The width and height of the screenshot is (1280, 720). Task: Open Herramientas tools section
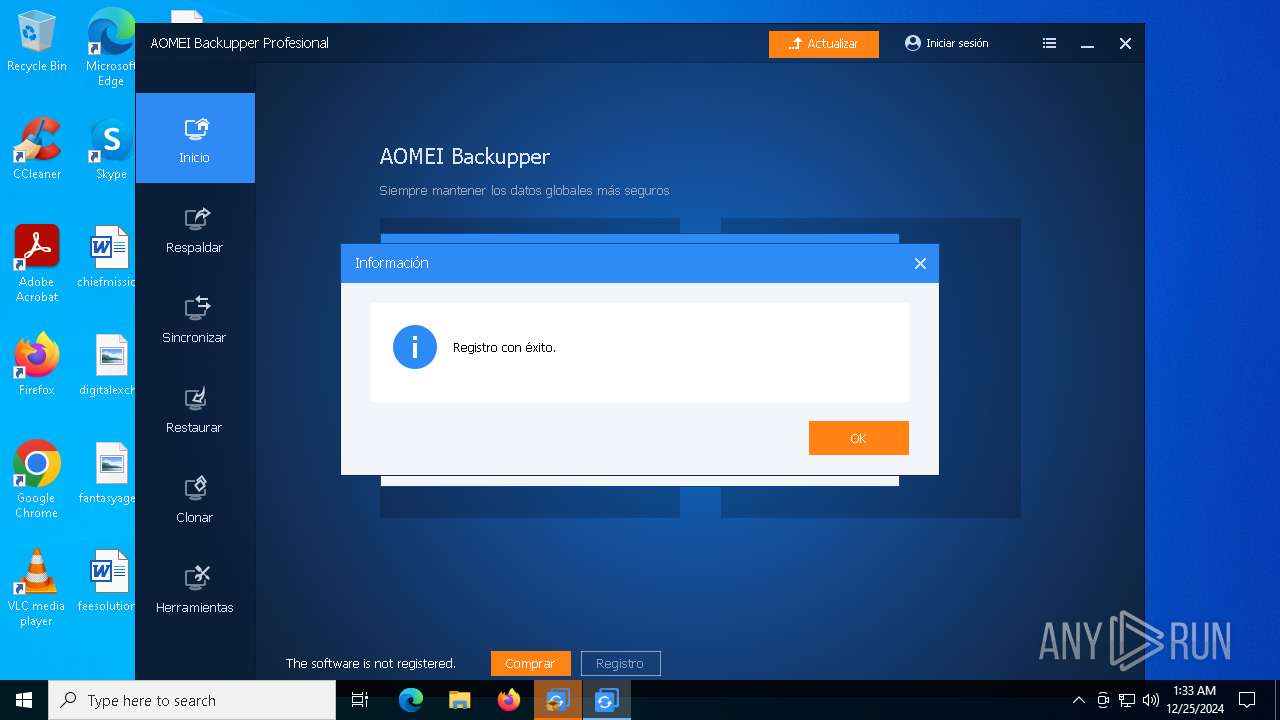[195, 588]
